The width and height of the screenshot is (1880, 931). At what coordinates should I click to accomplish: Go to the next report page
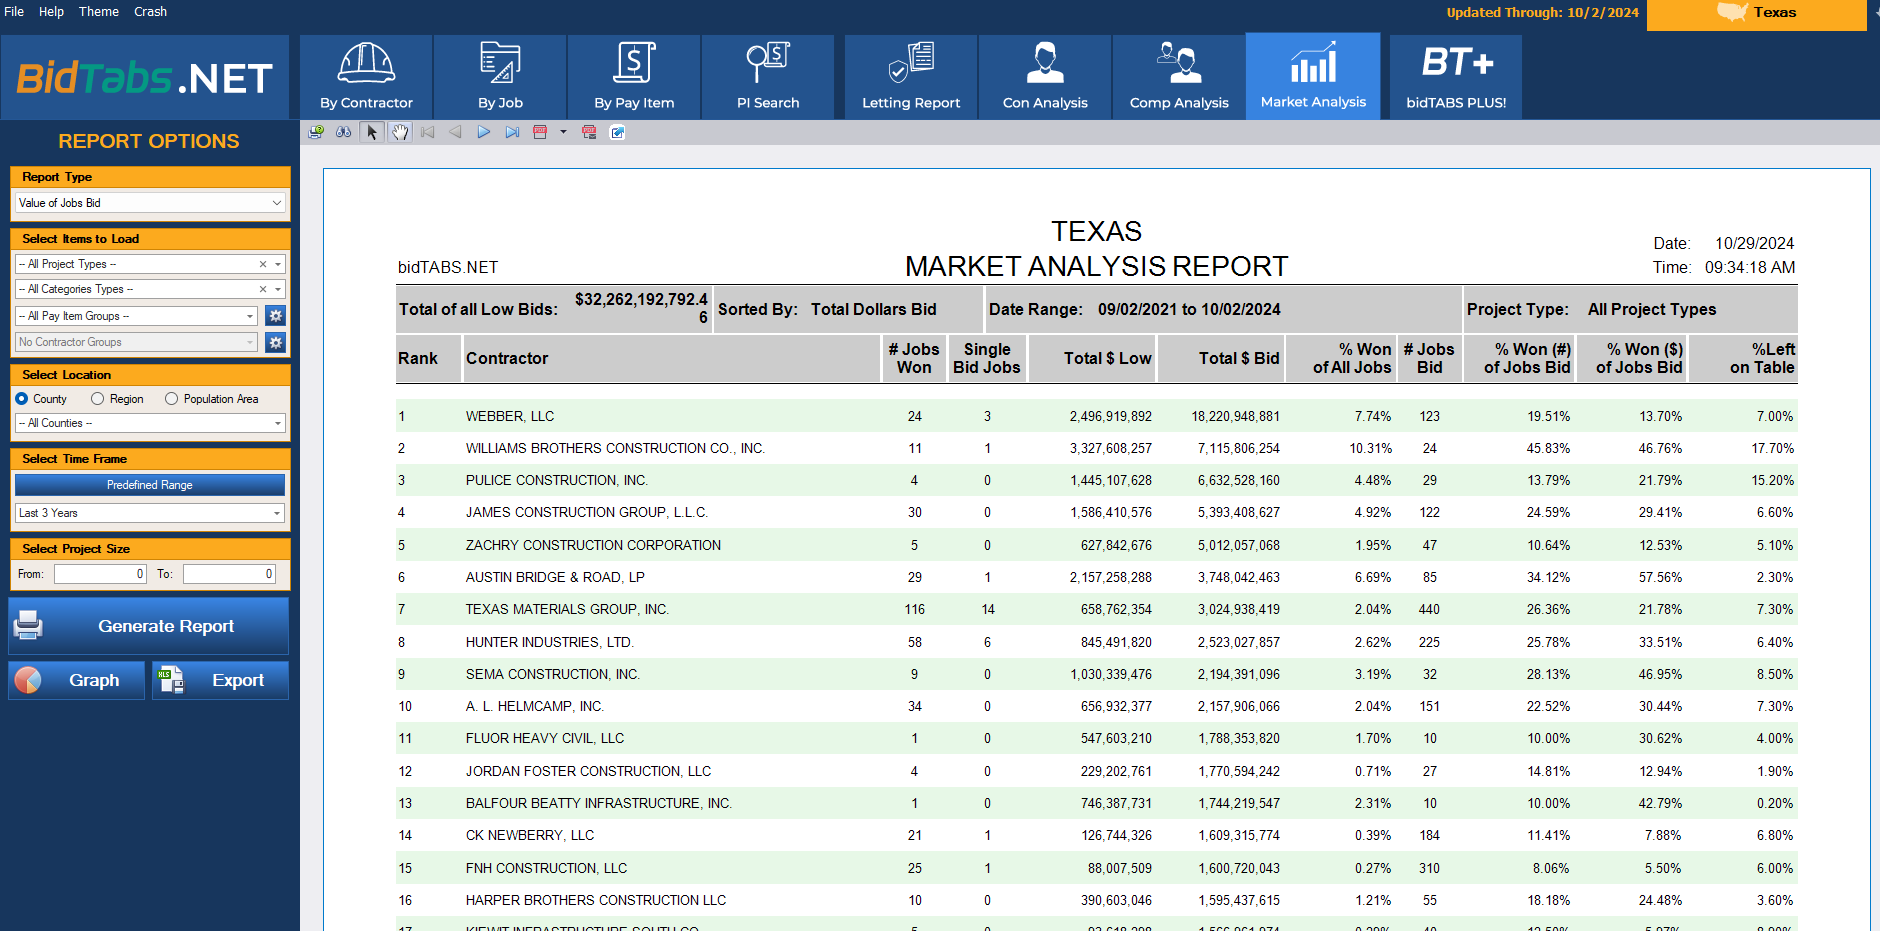click(x=484, y=132)
